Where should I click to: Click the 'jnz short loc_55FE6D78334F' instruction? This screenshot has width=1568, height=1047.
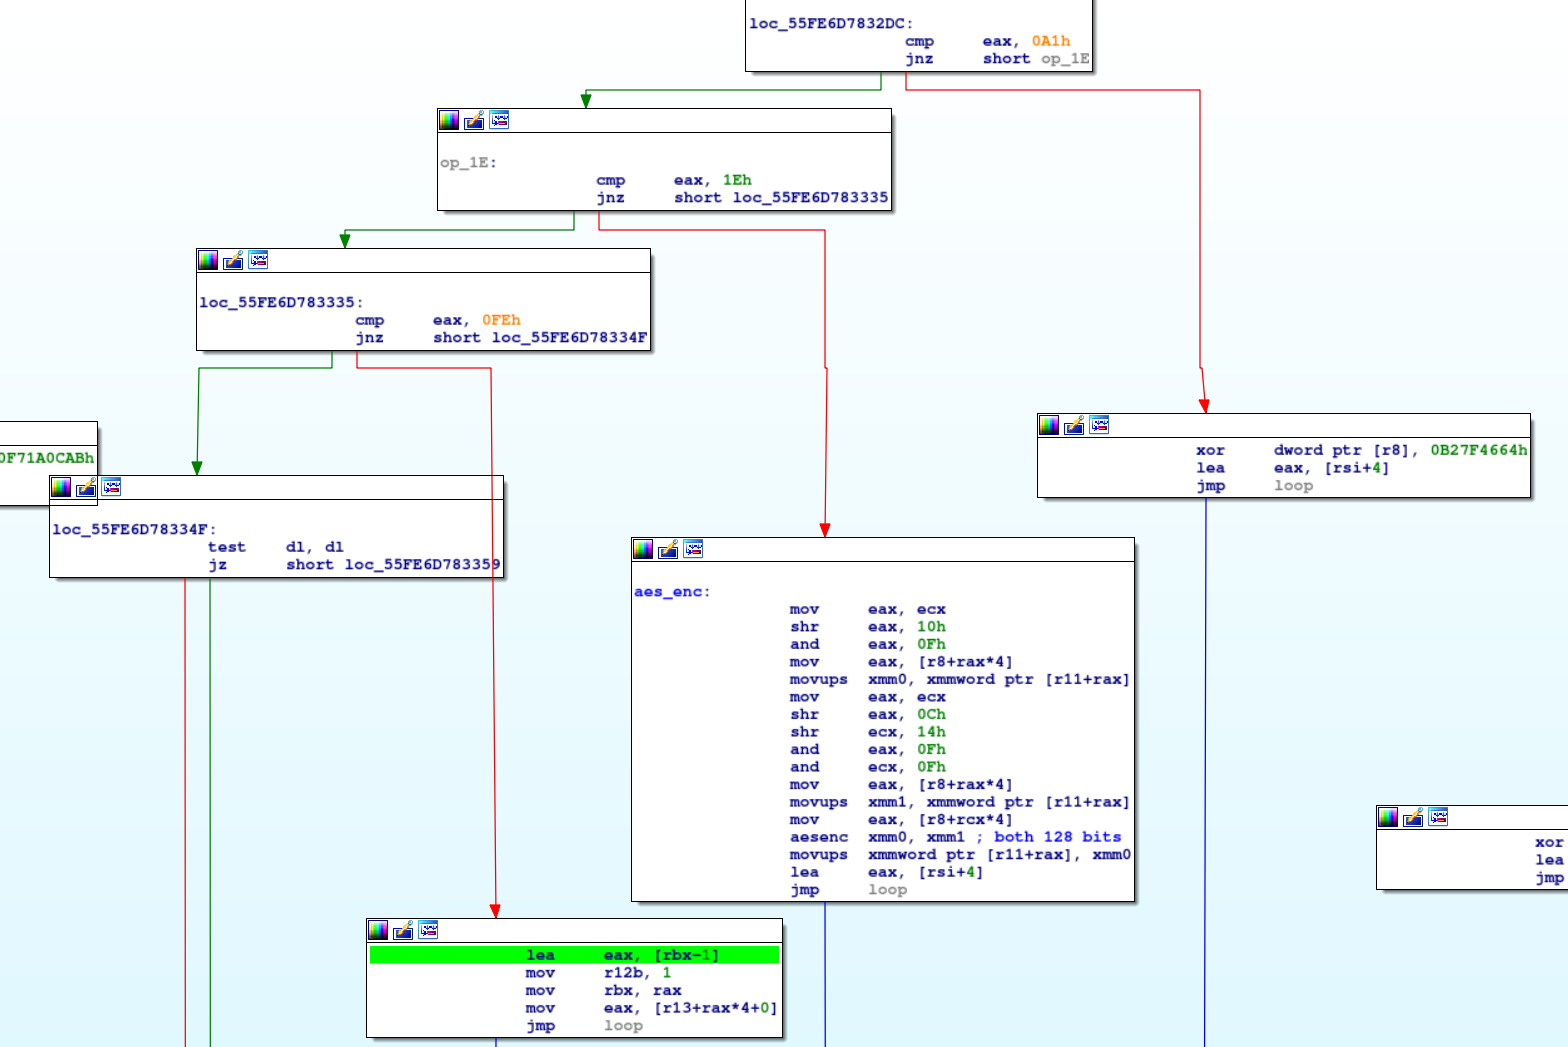501,338
